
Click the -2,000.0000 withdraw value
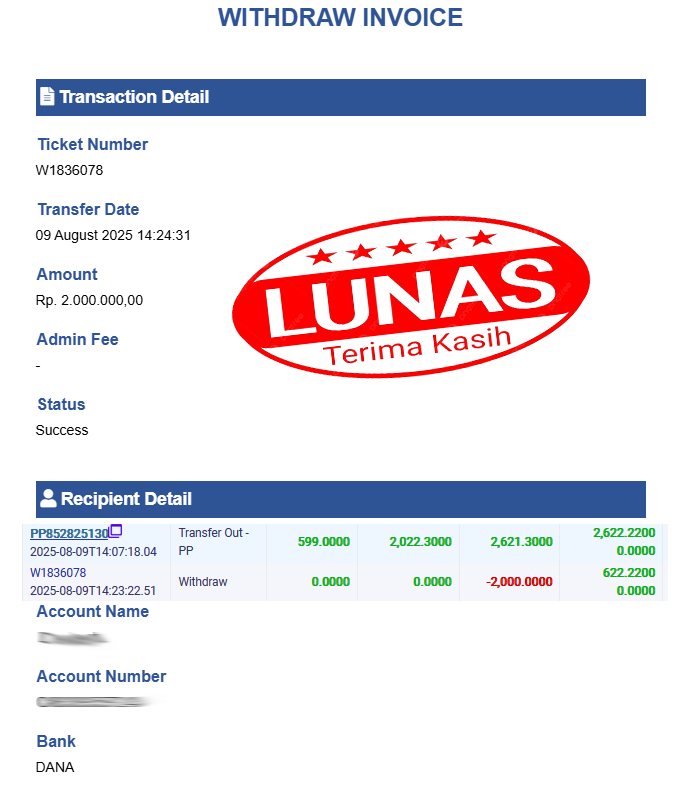[519, 581]
